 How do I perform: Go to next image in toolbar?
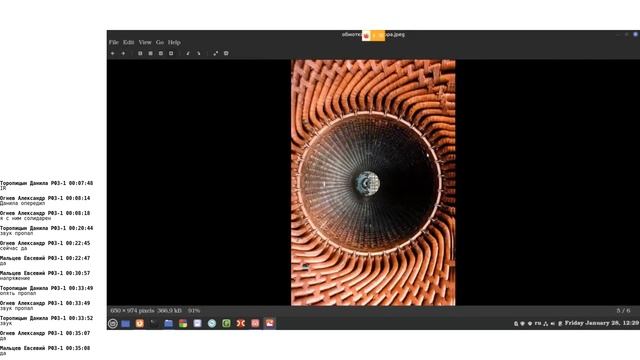123,53
